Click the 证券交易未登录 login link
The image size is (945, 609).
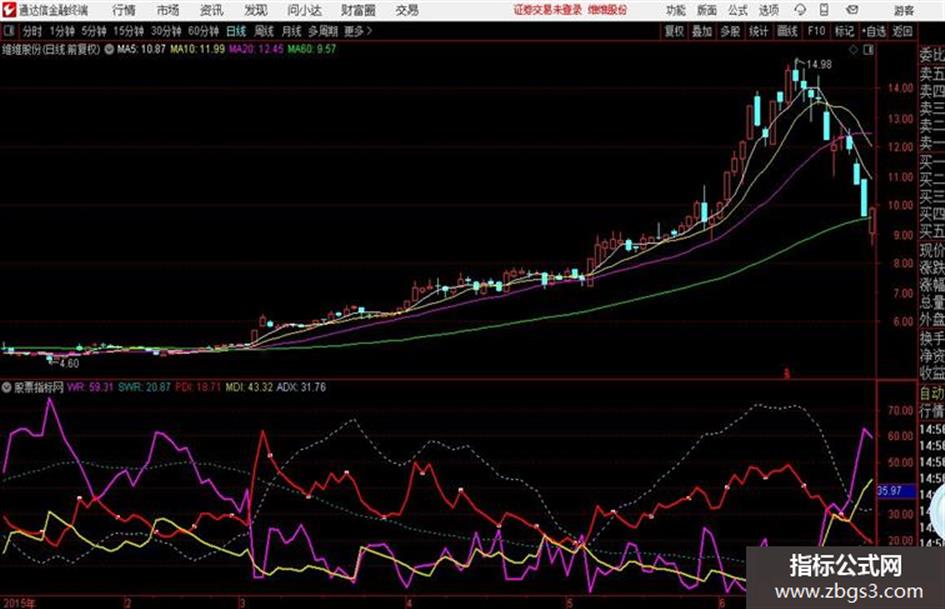(547, 10)
